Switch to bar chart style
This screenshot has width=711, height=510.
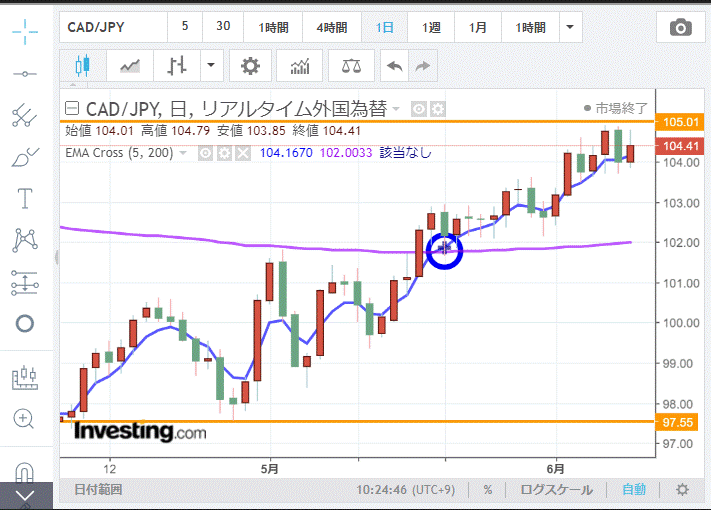177,66
